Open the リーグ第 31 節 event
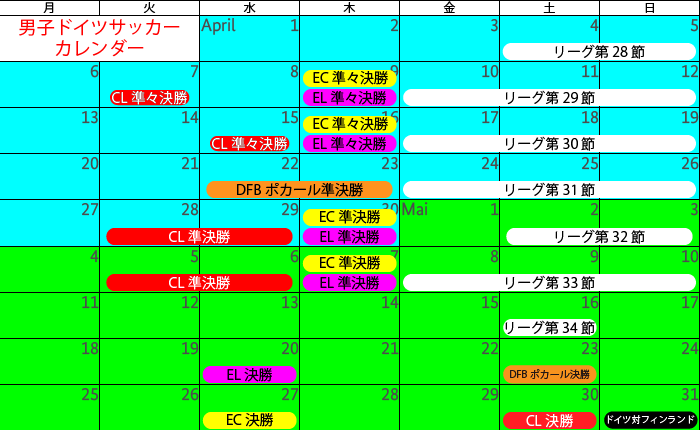The width and height of the screenshot is (700, 430). pyautogui.click(x=549, y=189)
